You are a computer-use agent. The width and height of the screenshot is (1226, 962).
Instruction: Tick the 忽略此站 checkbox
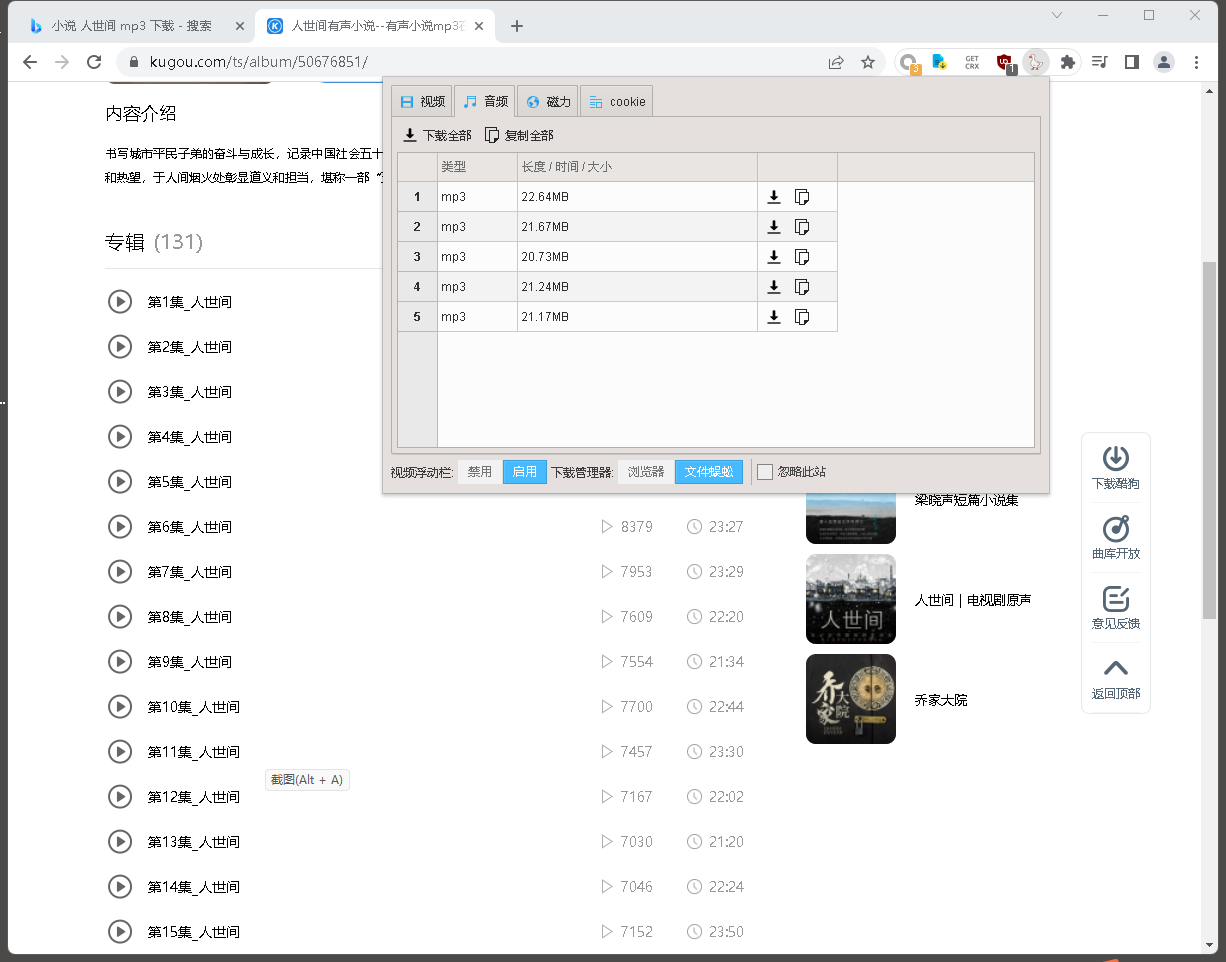[x=765, y=472]
